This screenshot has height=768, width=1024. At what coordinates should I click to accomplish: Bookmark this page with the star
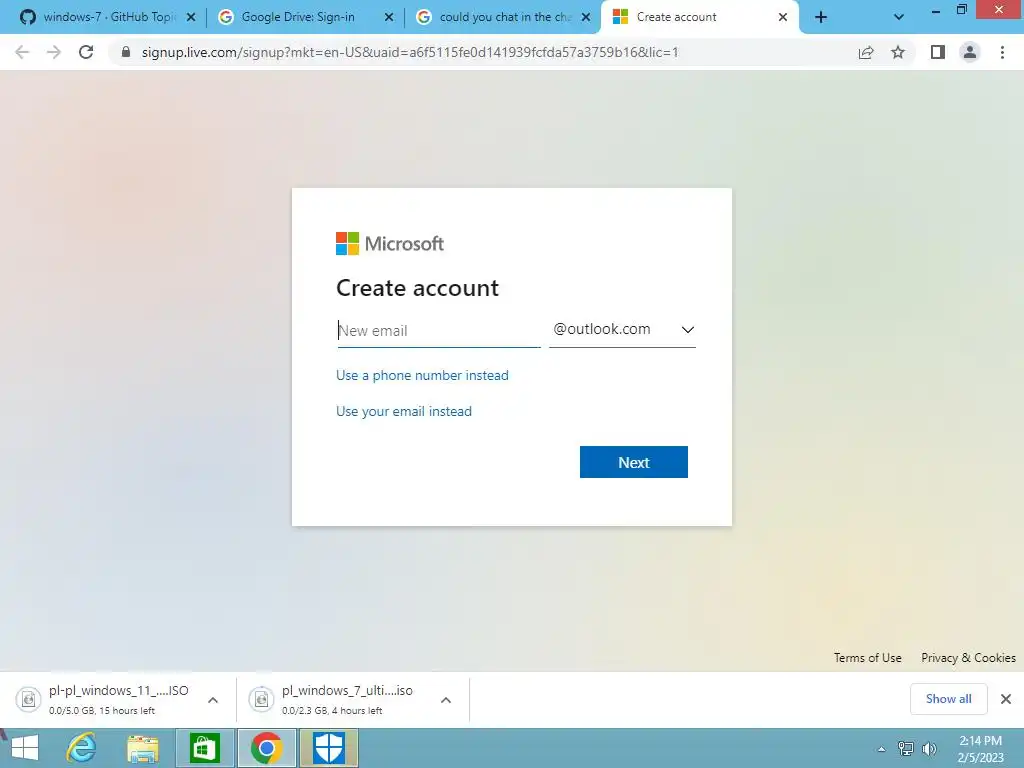[x=898, y=52]
